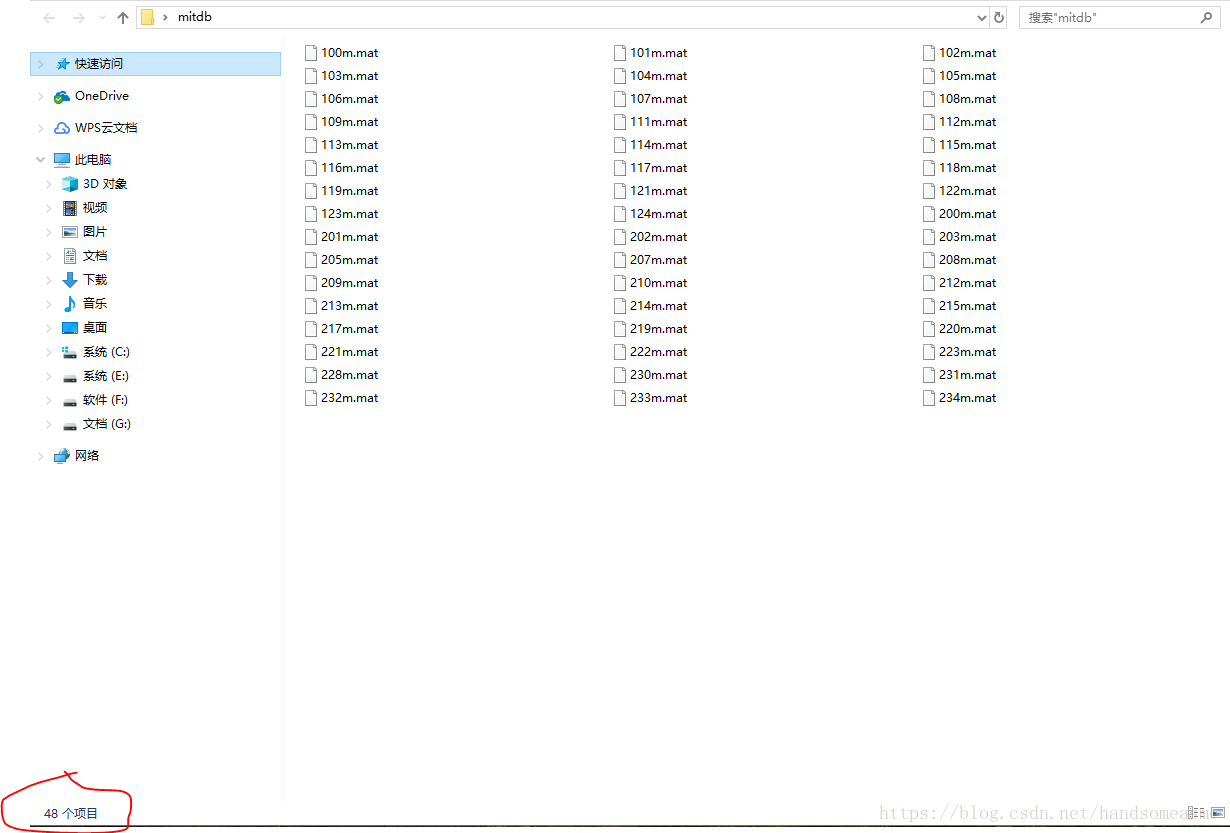Image resolution: width=1230 pixels, height=833 pixels.
Task: Expand the OneDrive node
Action: (41, 96)
